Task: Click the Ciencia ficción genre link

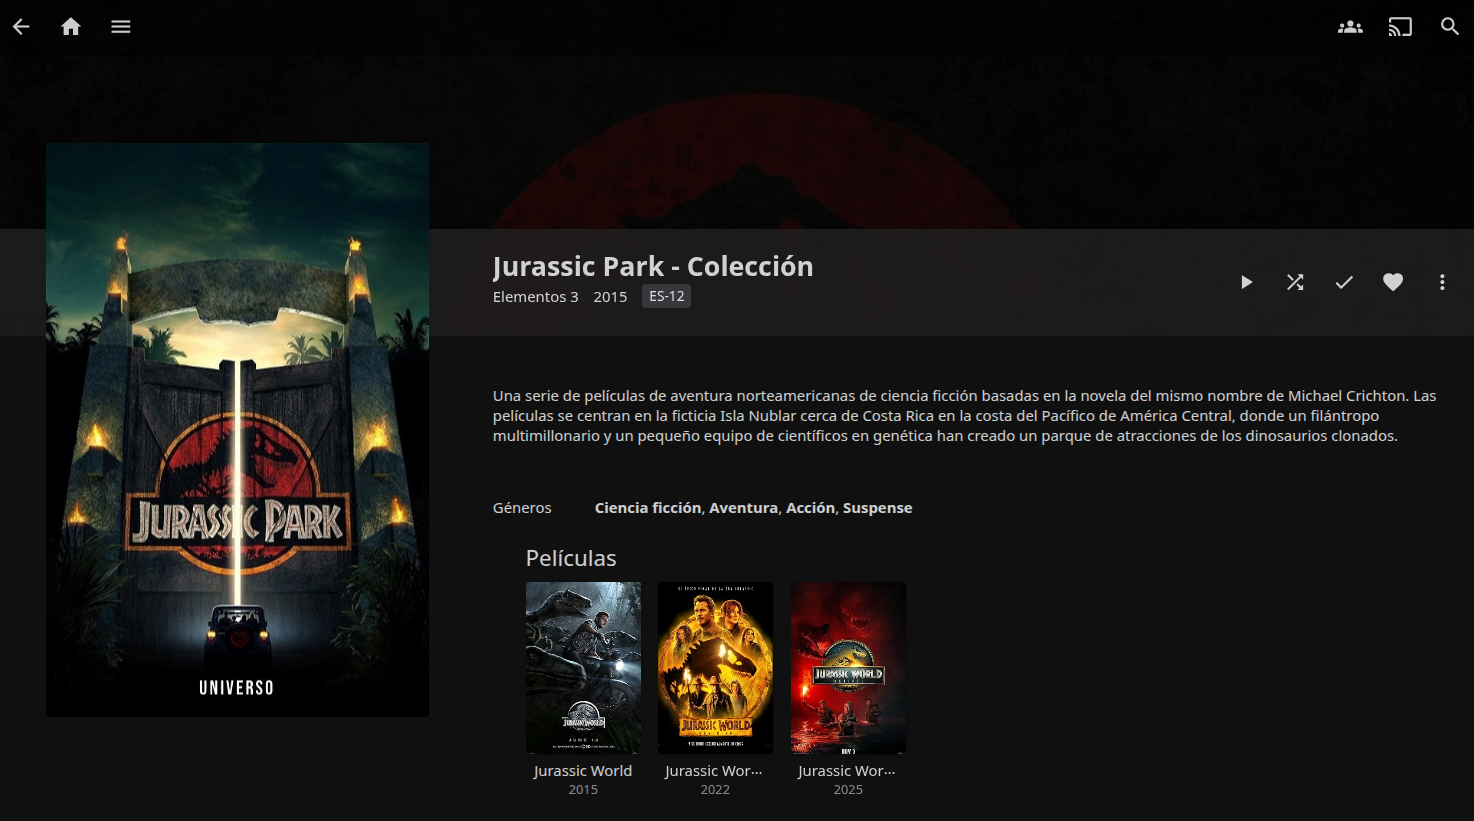Action: point(648,508)
